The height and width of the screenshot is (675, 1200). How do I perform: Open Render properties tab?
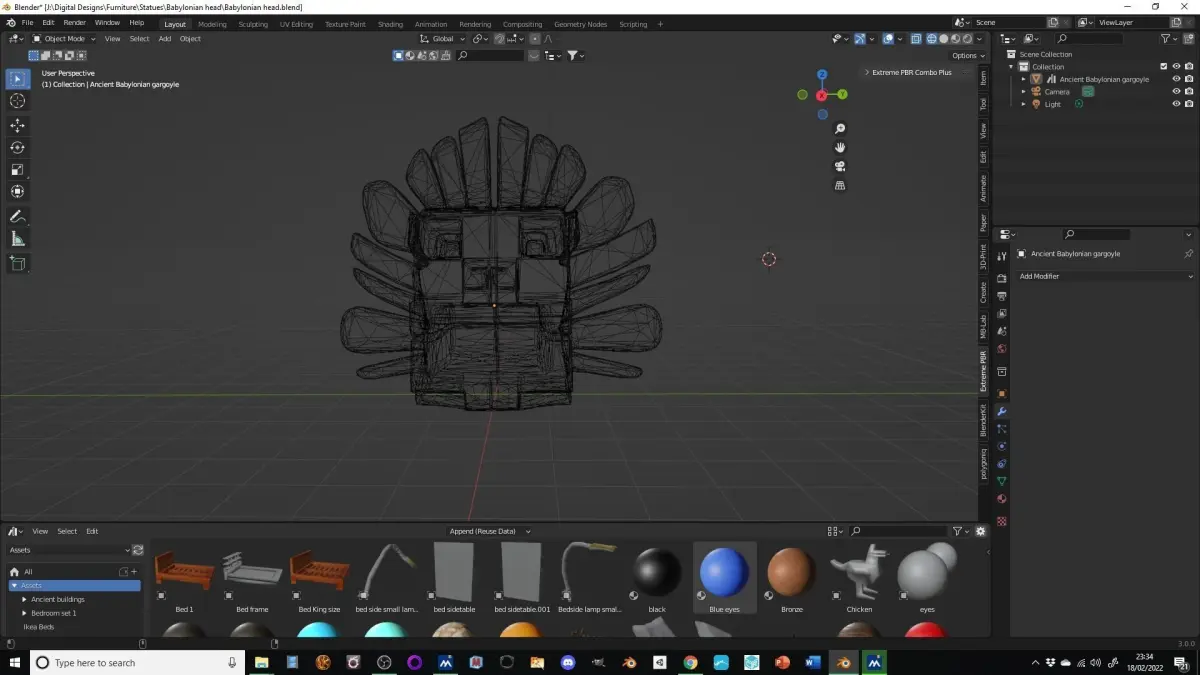tap(1001, 279)
